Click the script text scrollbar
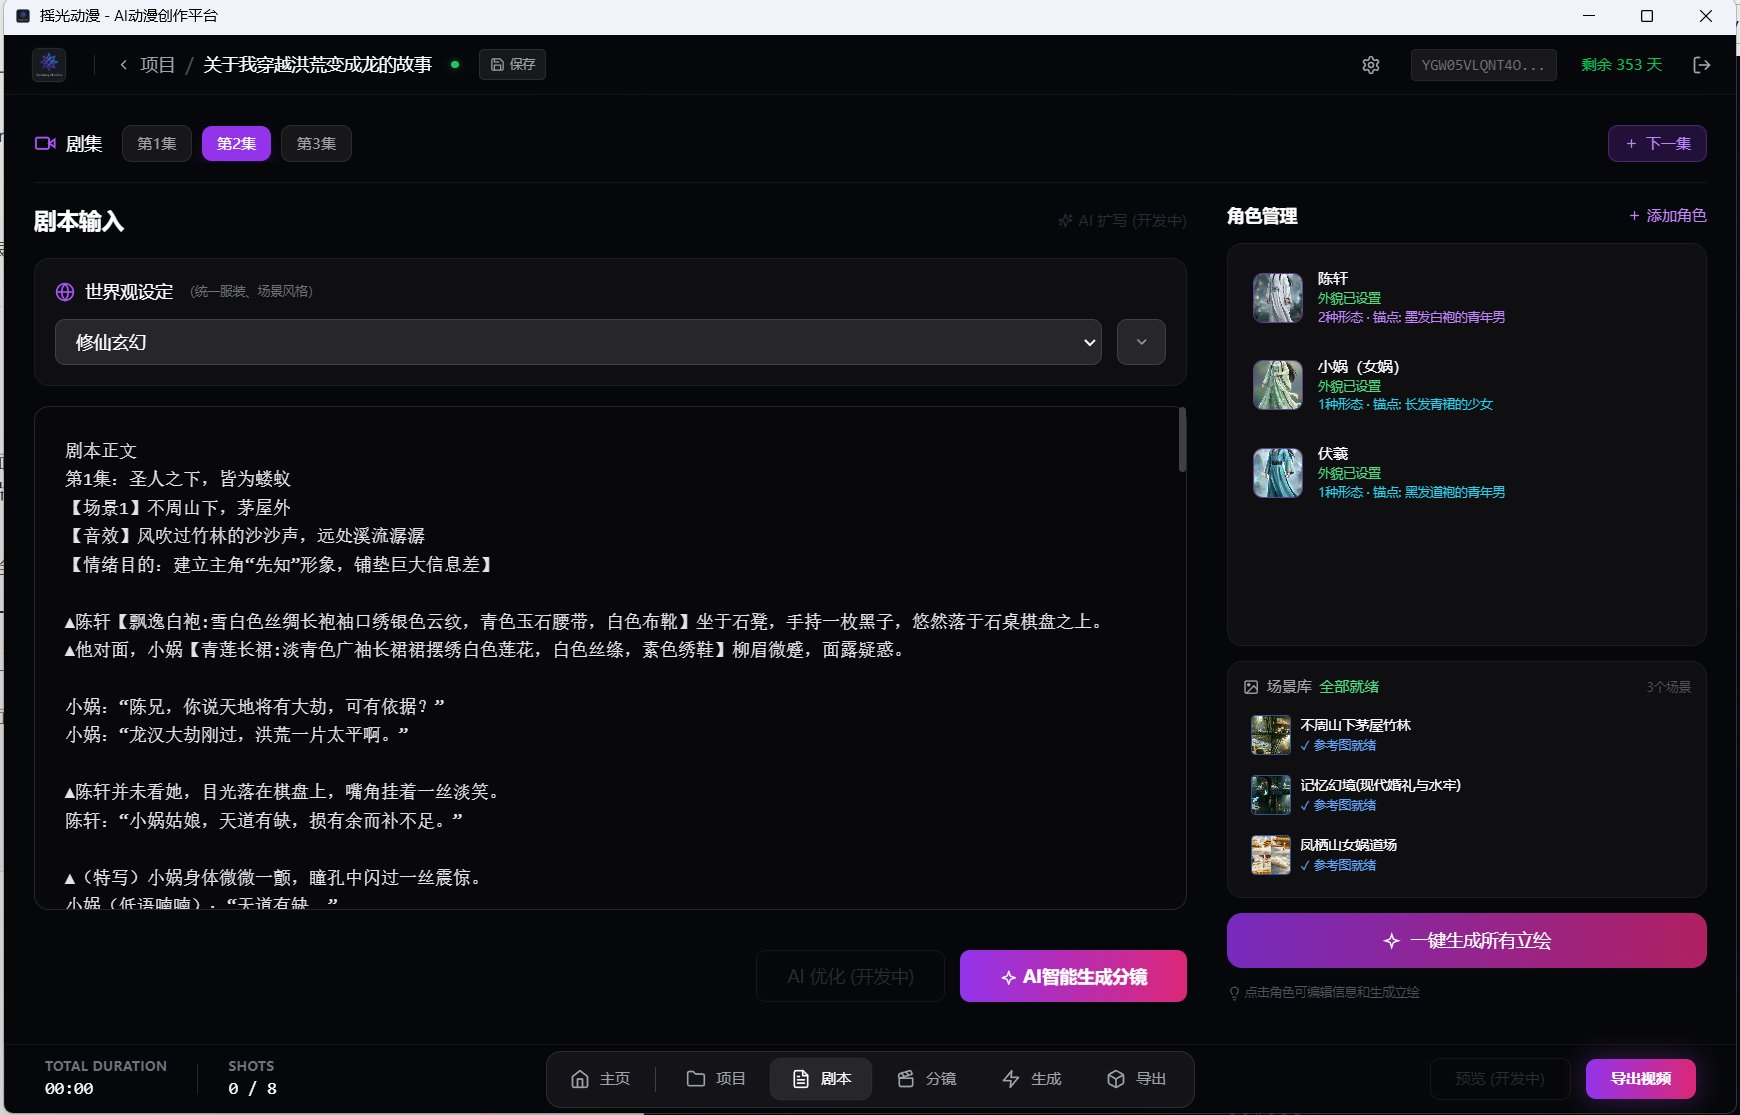Image resolution: width=1740 pixels, height=1115 pixels. [x=1182, y=440]
